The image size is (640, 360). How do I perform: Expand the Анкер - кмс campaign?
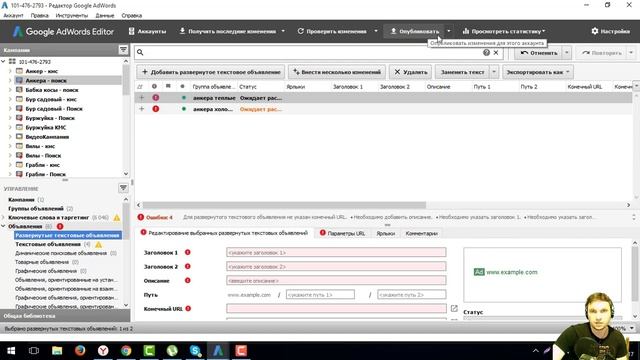pyautogui.click(x=10, y=71)
